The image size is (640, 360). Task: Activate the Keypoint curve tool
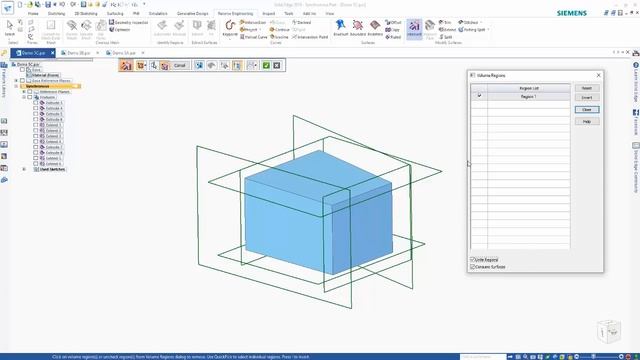coord(230,29)
